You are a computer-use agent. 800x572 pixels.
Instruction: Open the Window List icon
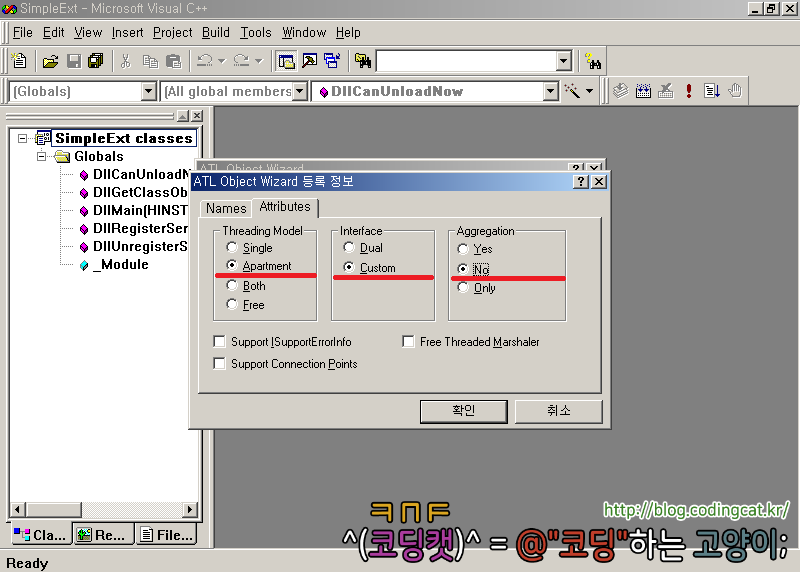point(332,61)
